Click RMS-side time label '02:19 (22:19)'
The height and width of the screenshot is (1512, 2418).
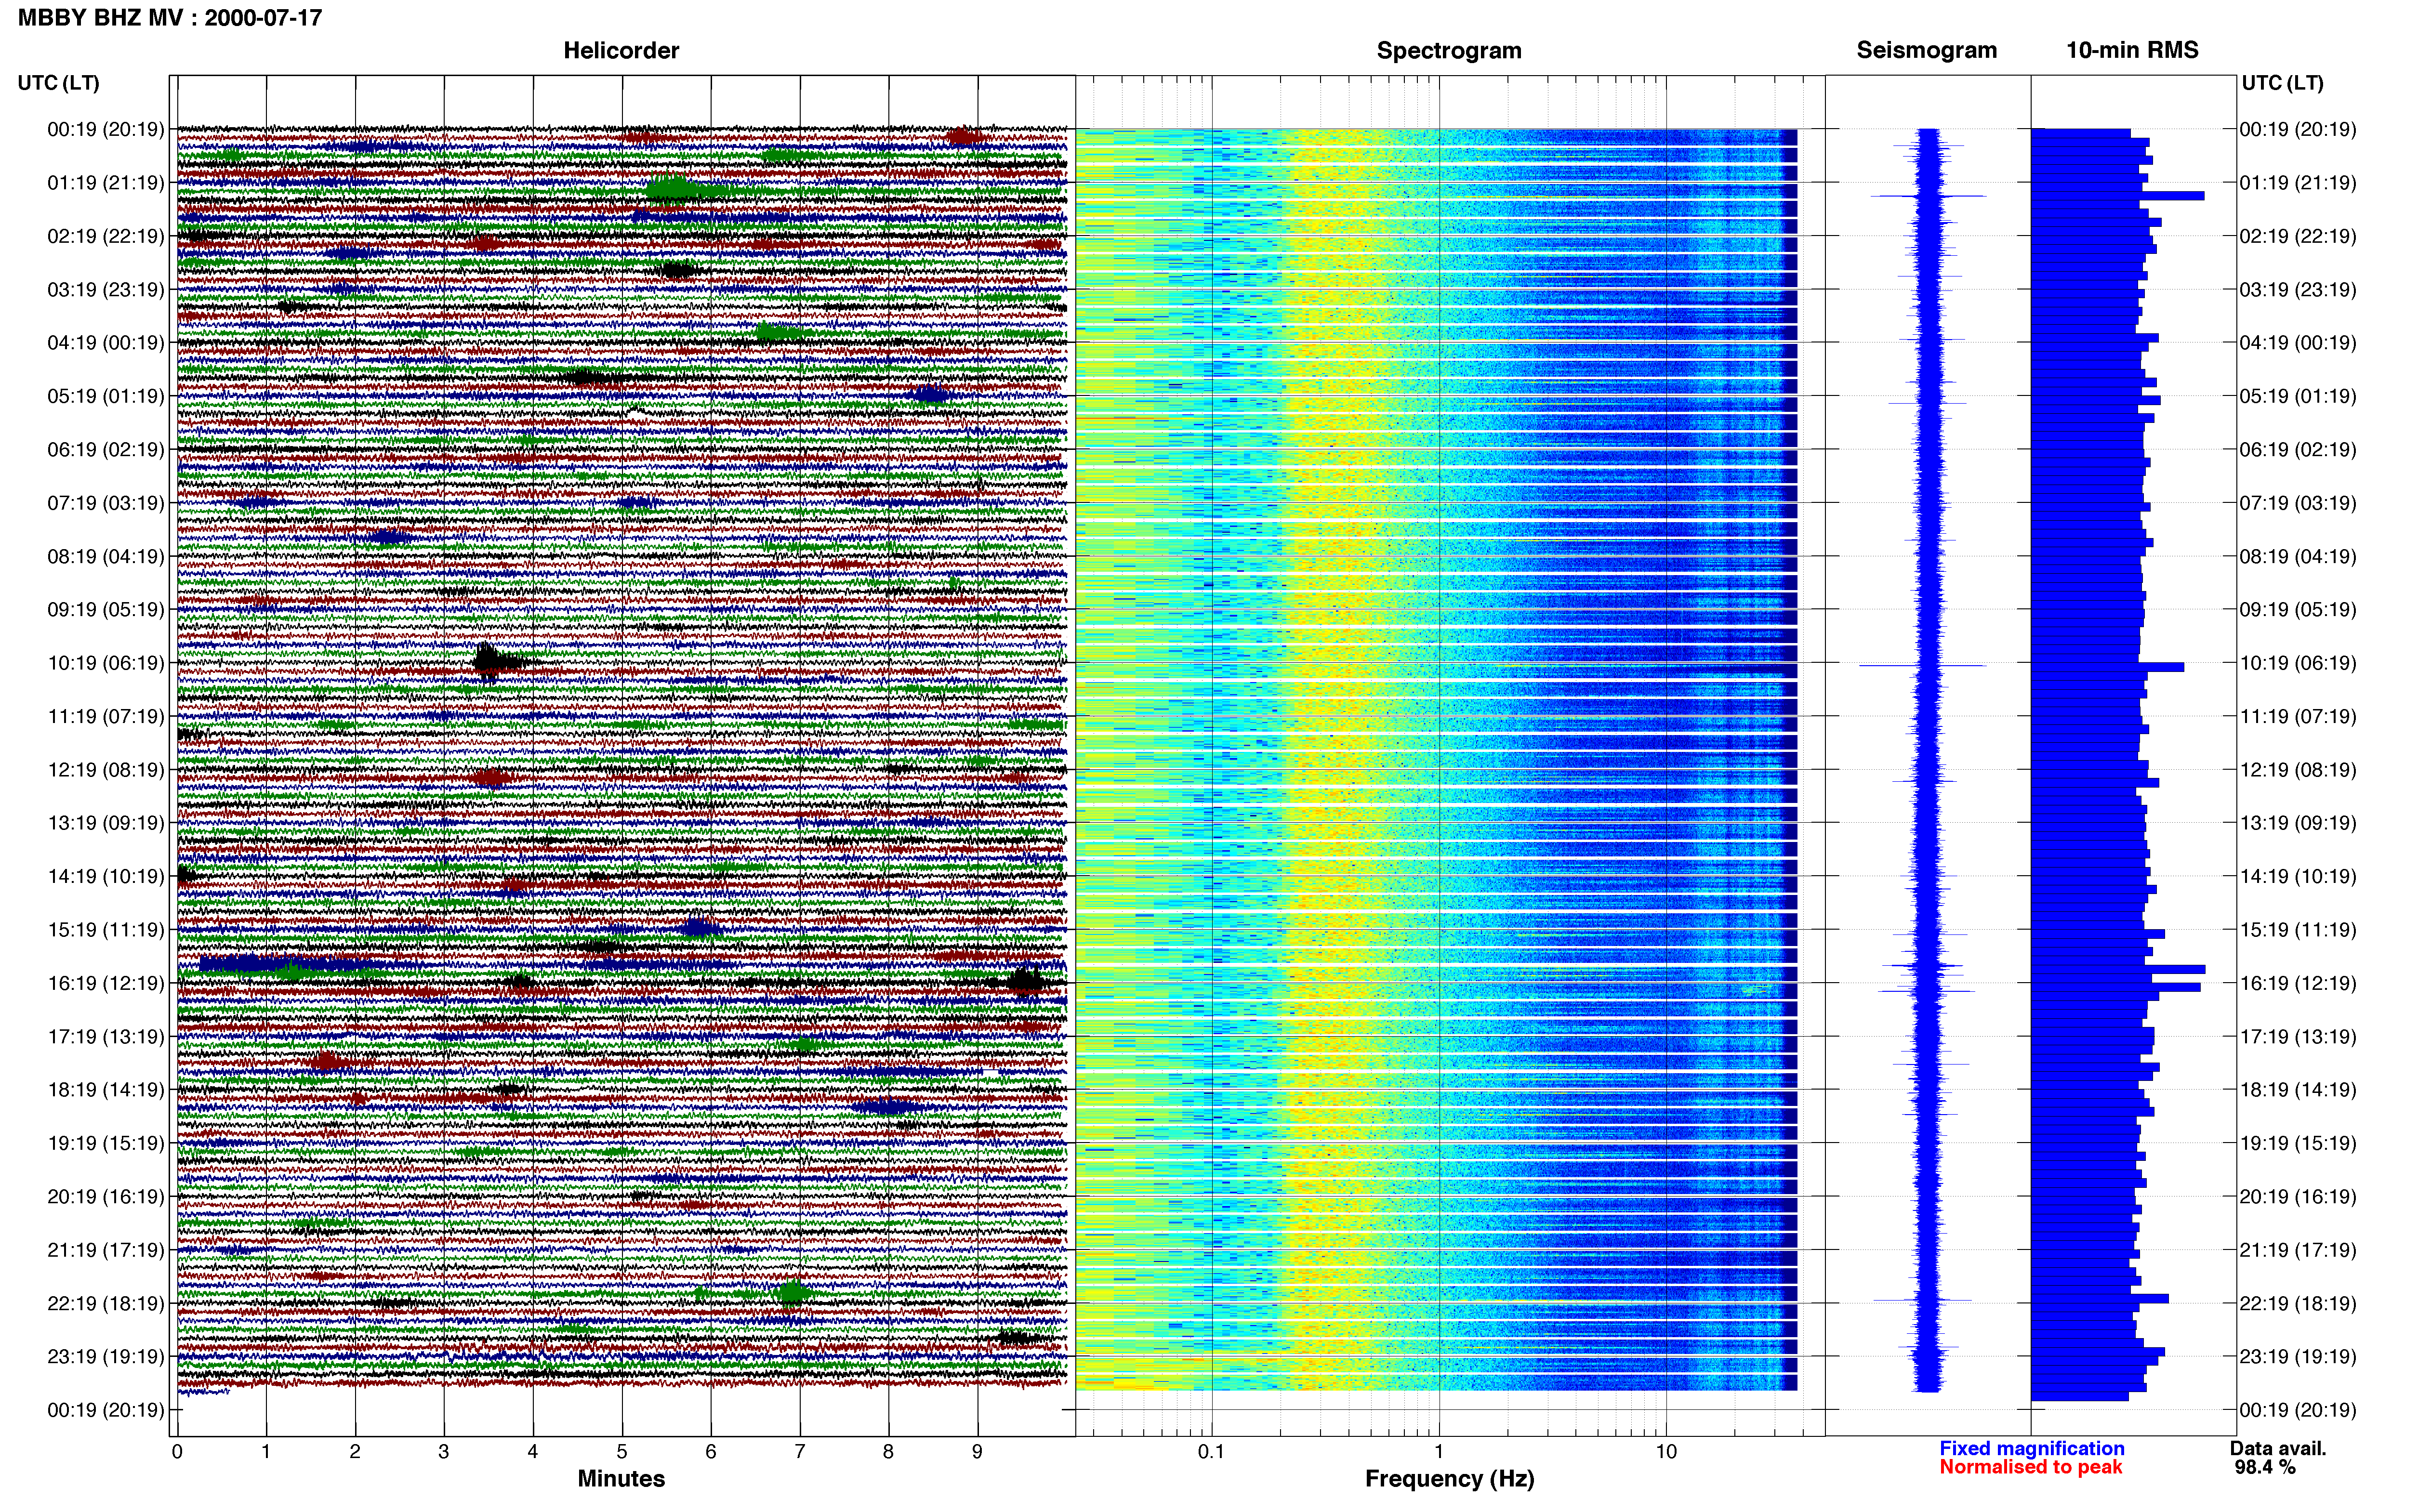pos(2298,236)
